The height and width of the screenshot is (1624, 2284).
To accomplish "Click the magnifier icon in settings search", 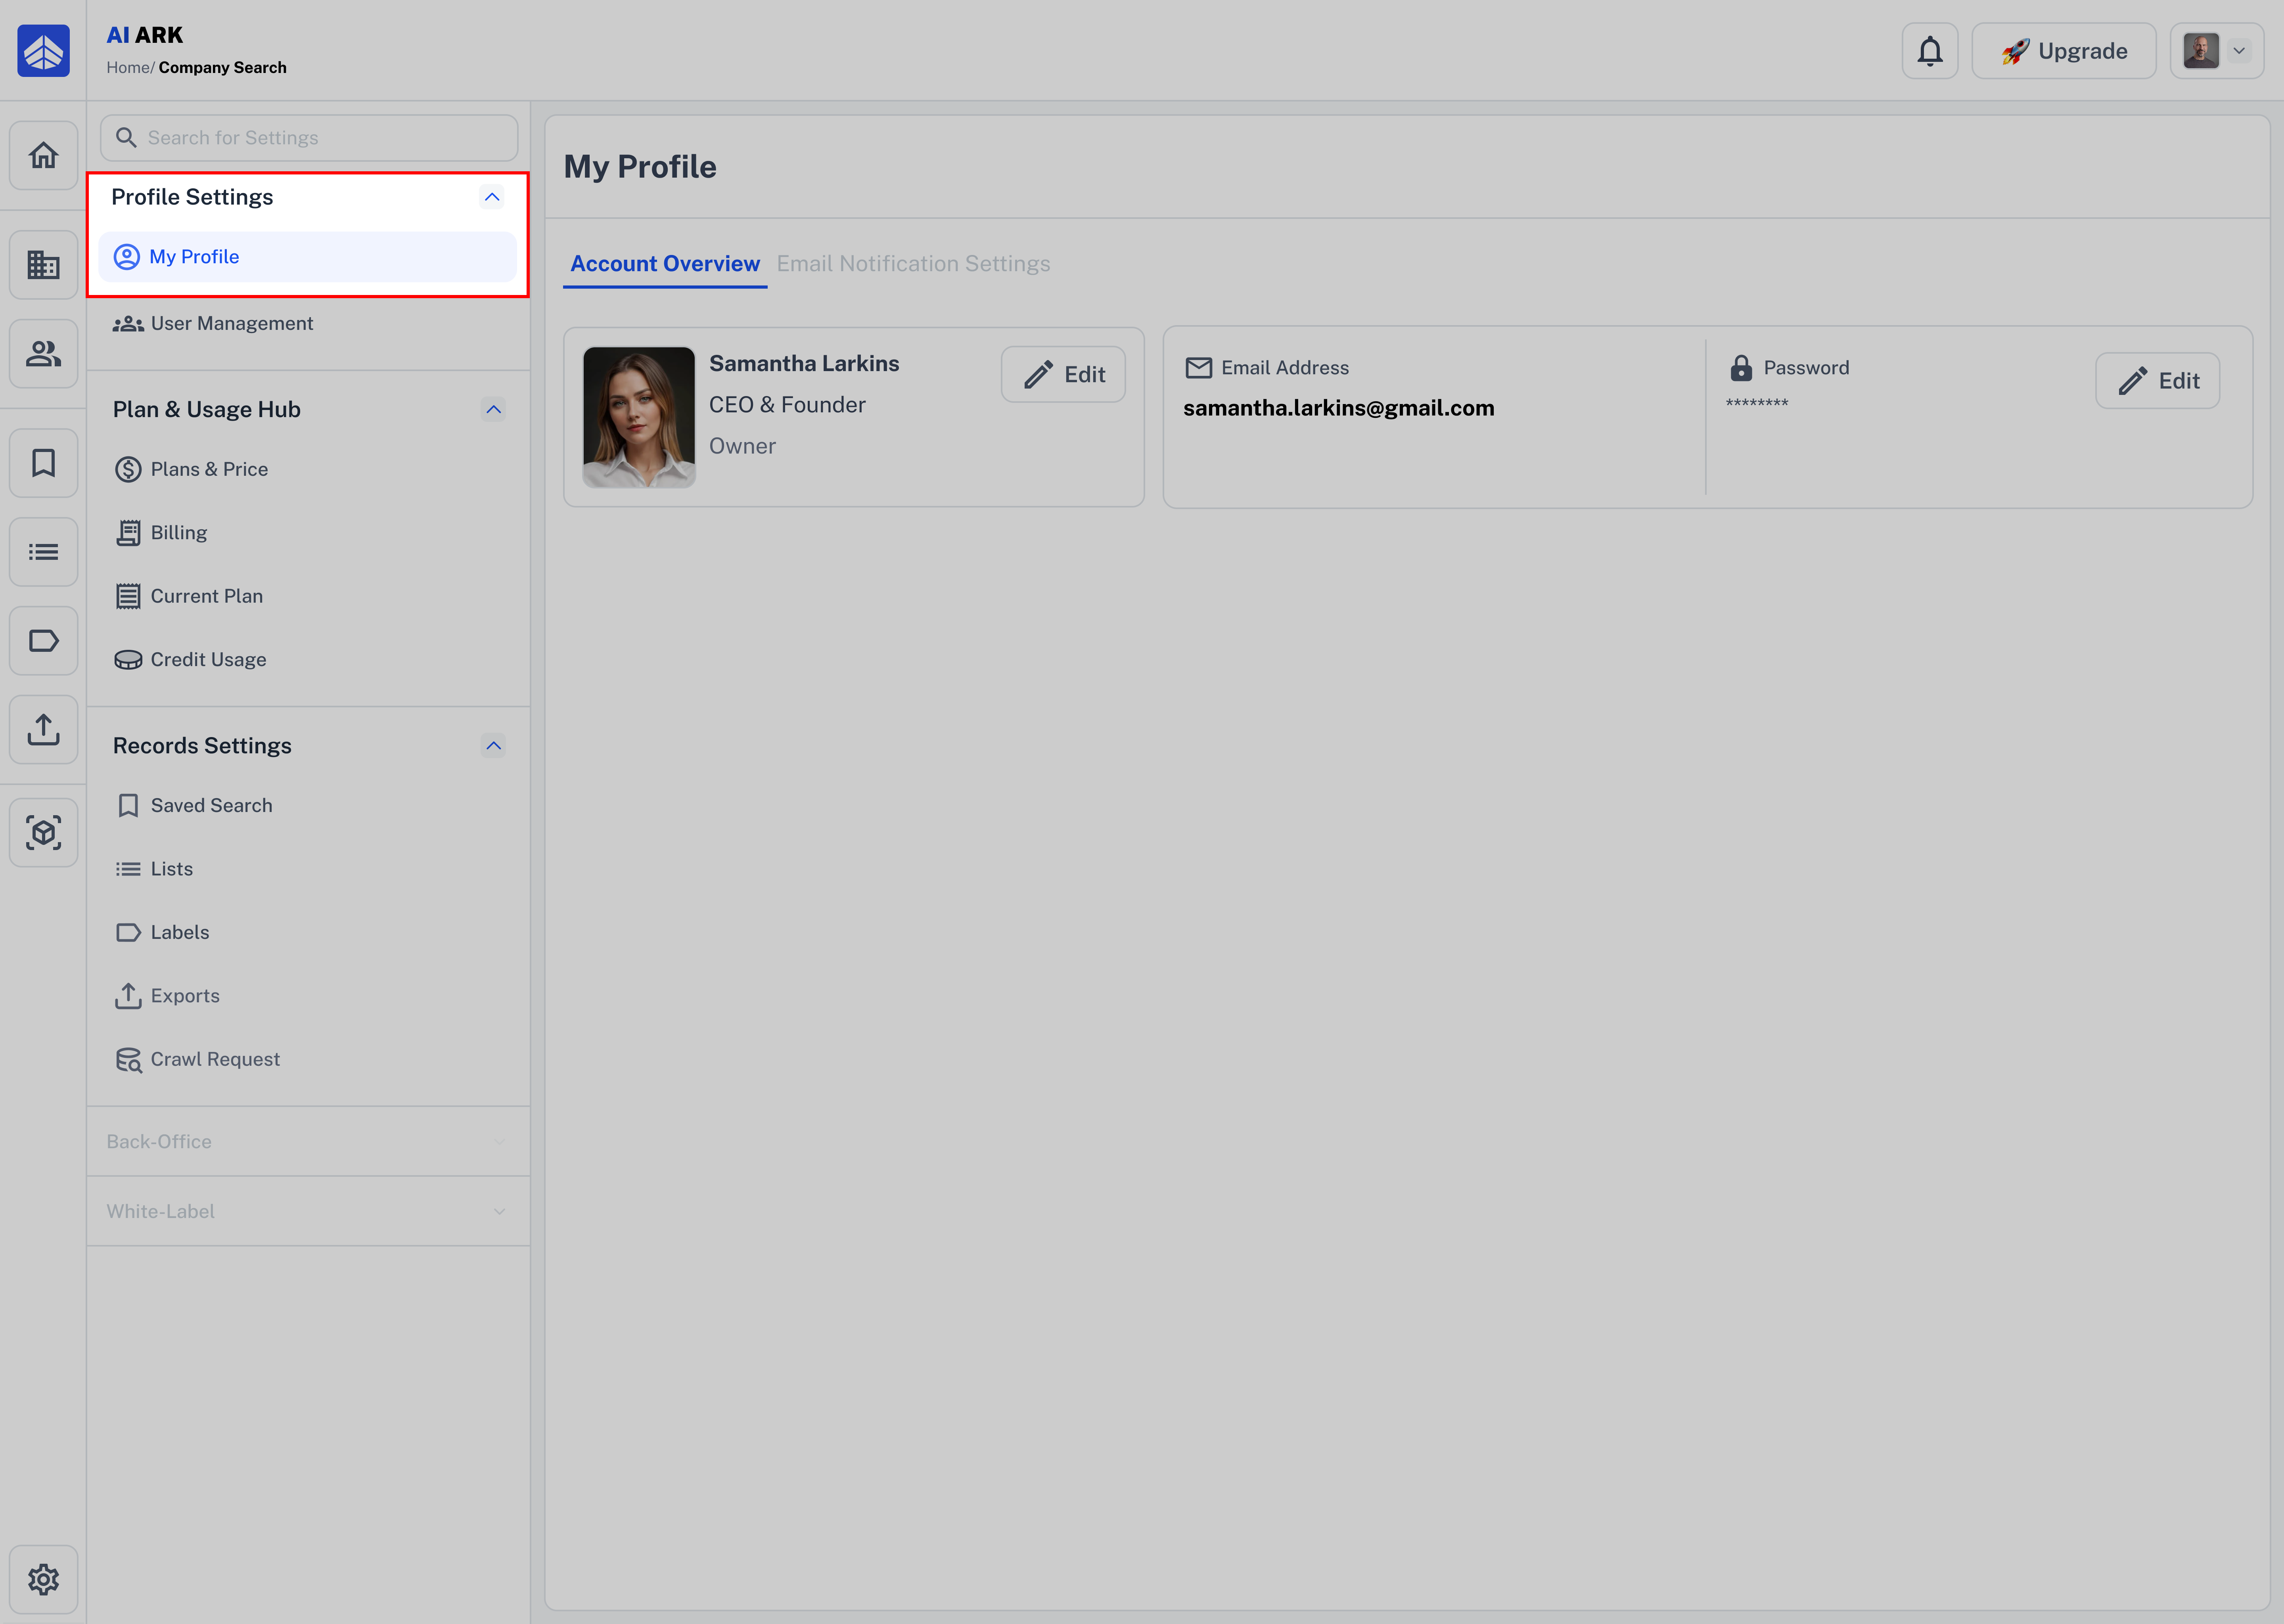I will coord(126,138).
